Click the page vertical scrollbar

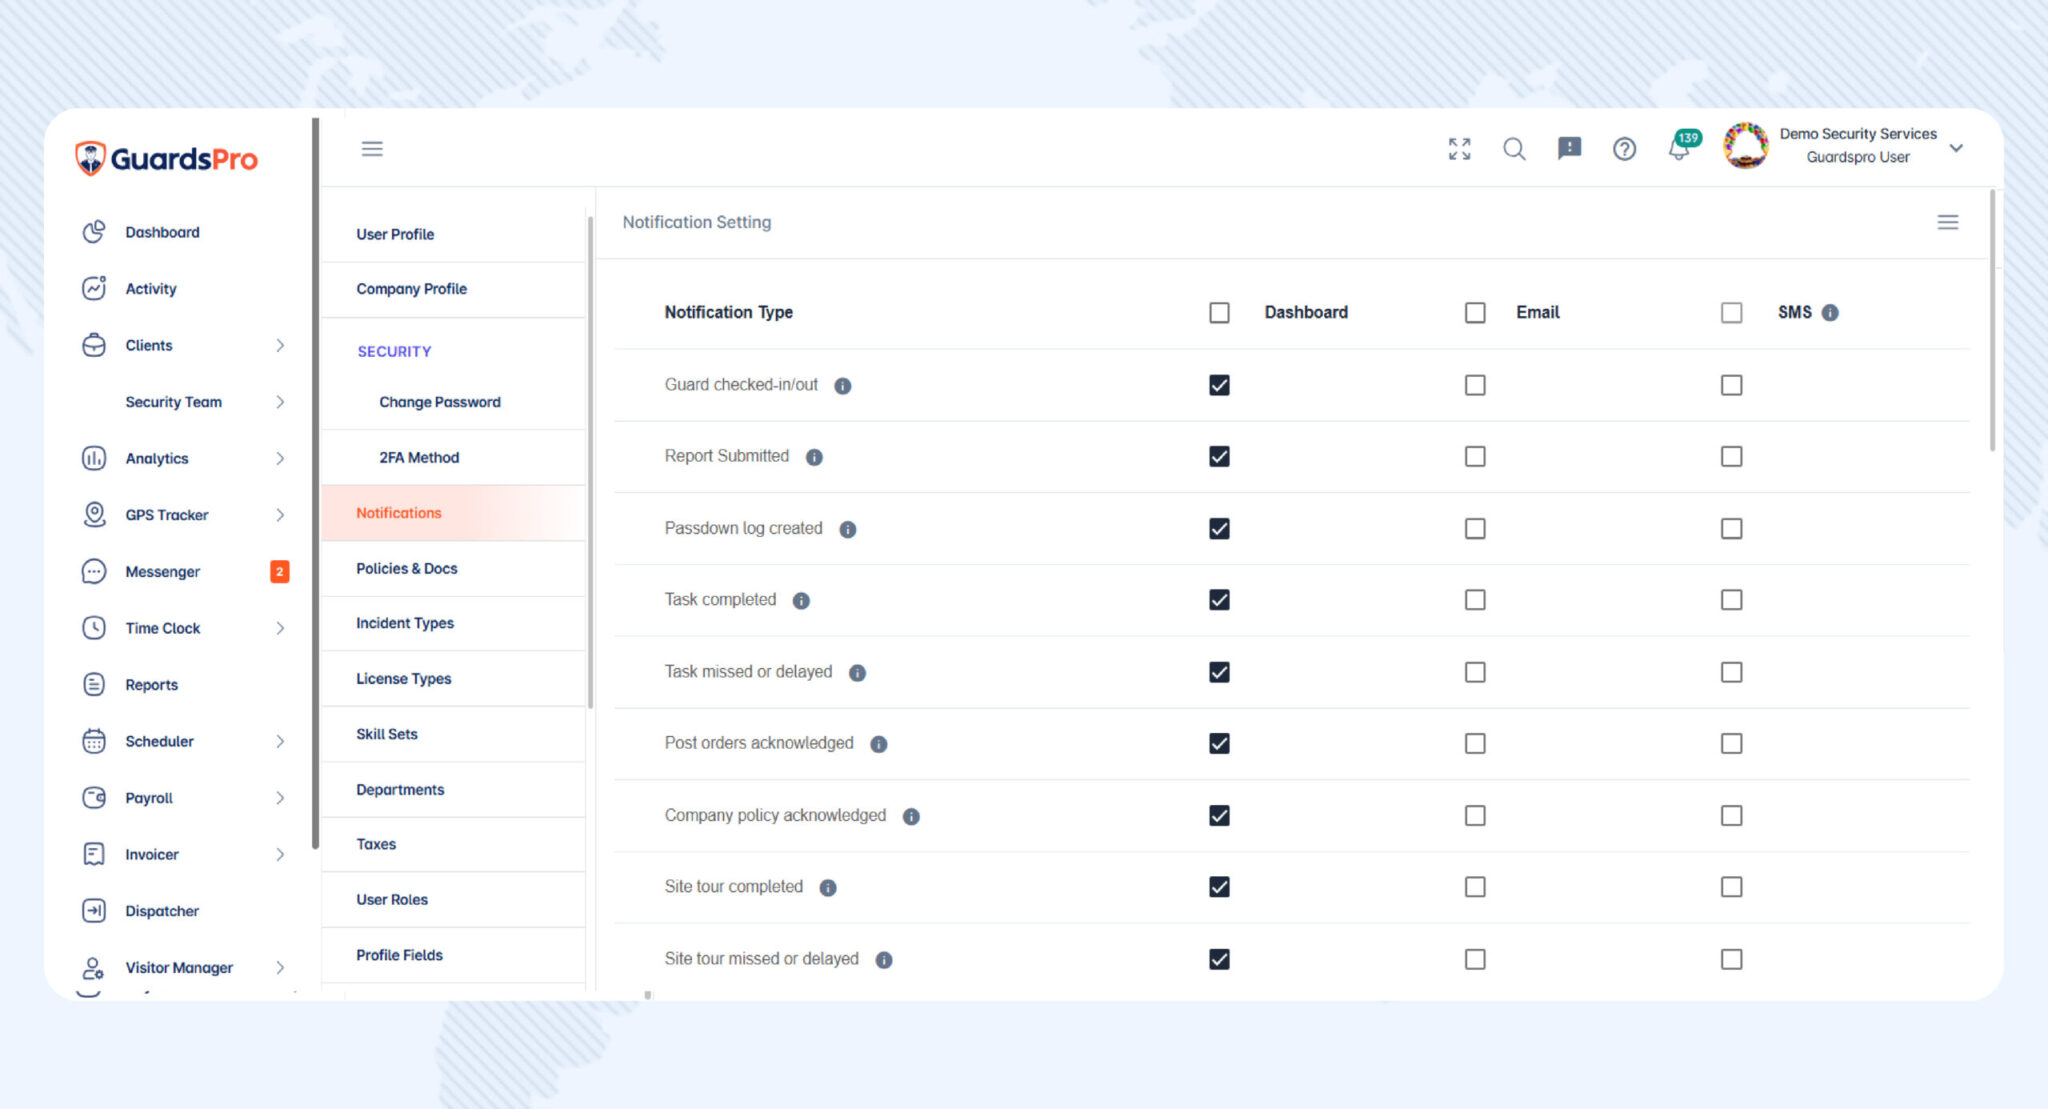1992,320
